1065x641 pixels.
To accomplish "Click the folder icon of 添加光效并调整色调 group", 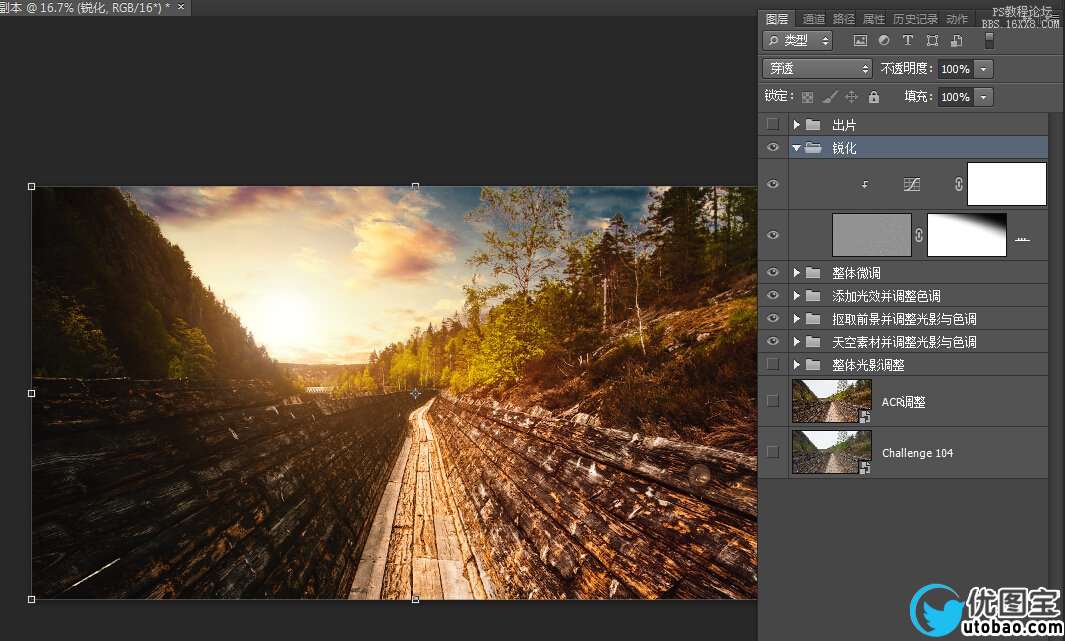I will [x=813, y=296].
